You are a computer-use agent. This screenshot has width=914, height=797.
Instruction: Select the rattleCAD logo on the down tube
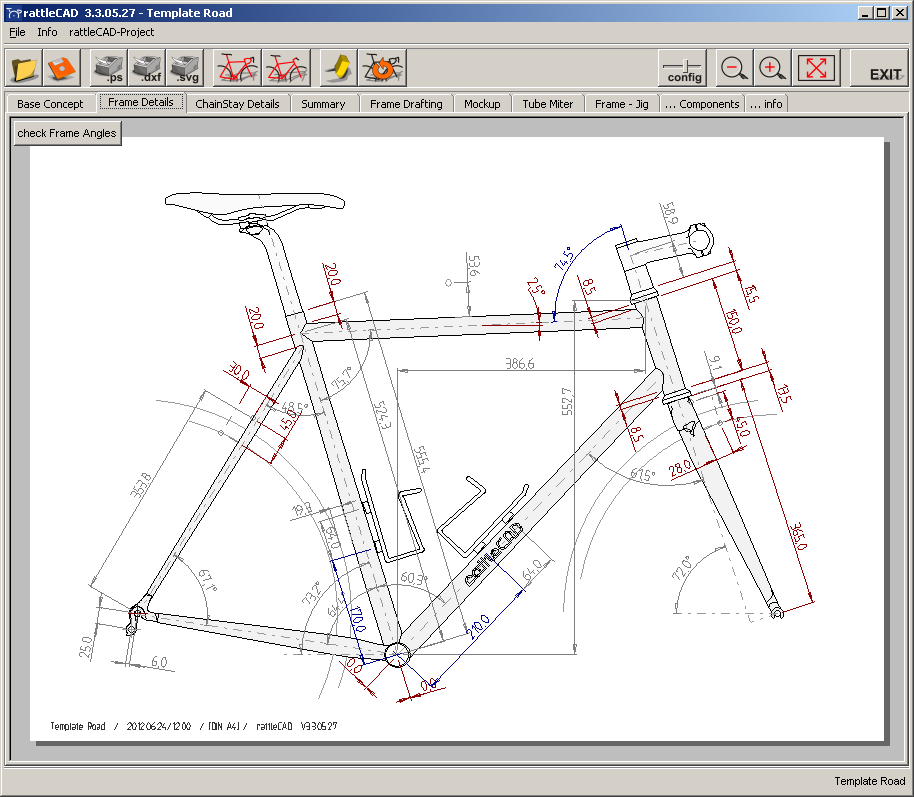[494, 554]
